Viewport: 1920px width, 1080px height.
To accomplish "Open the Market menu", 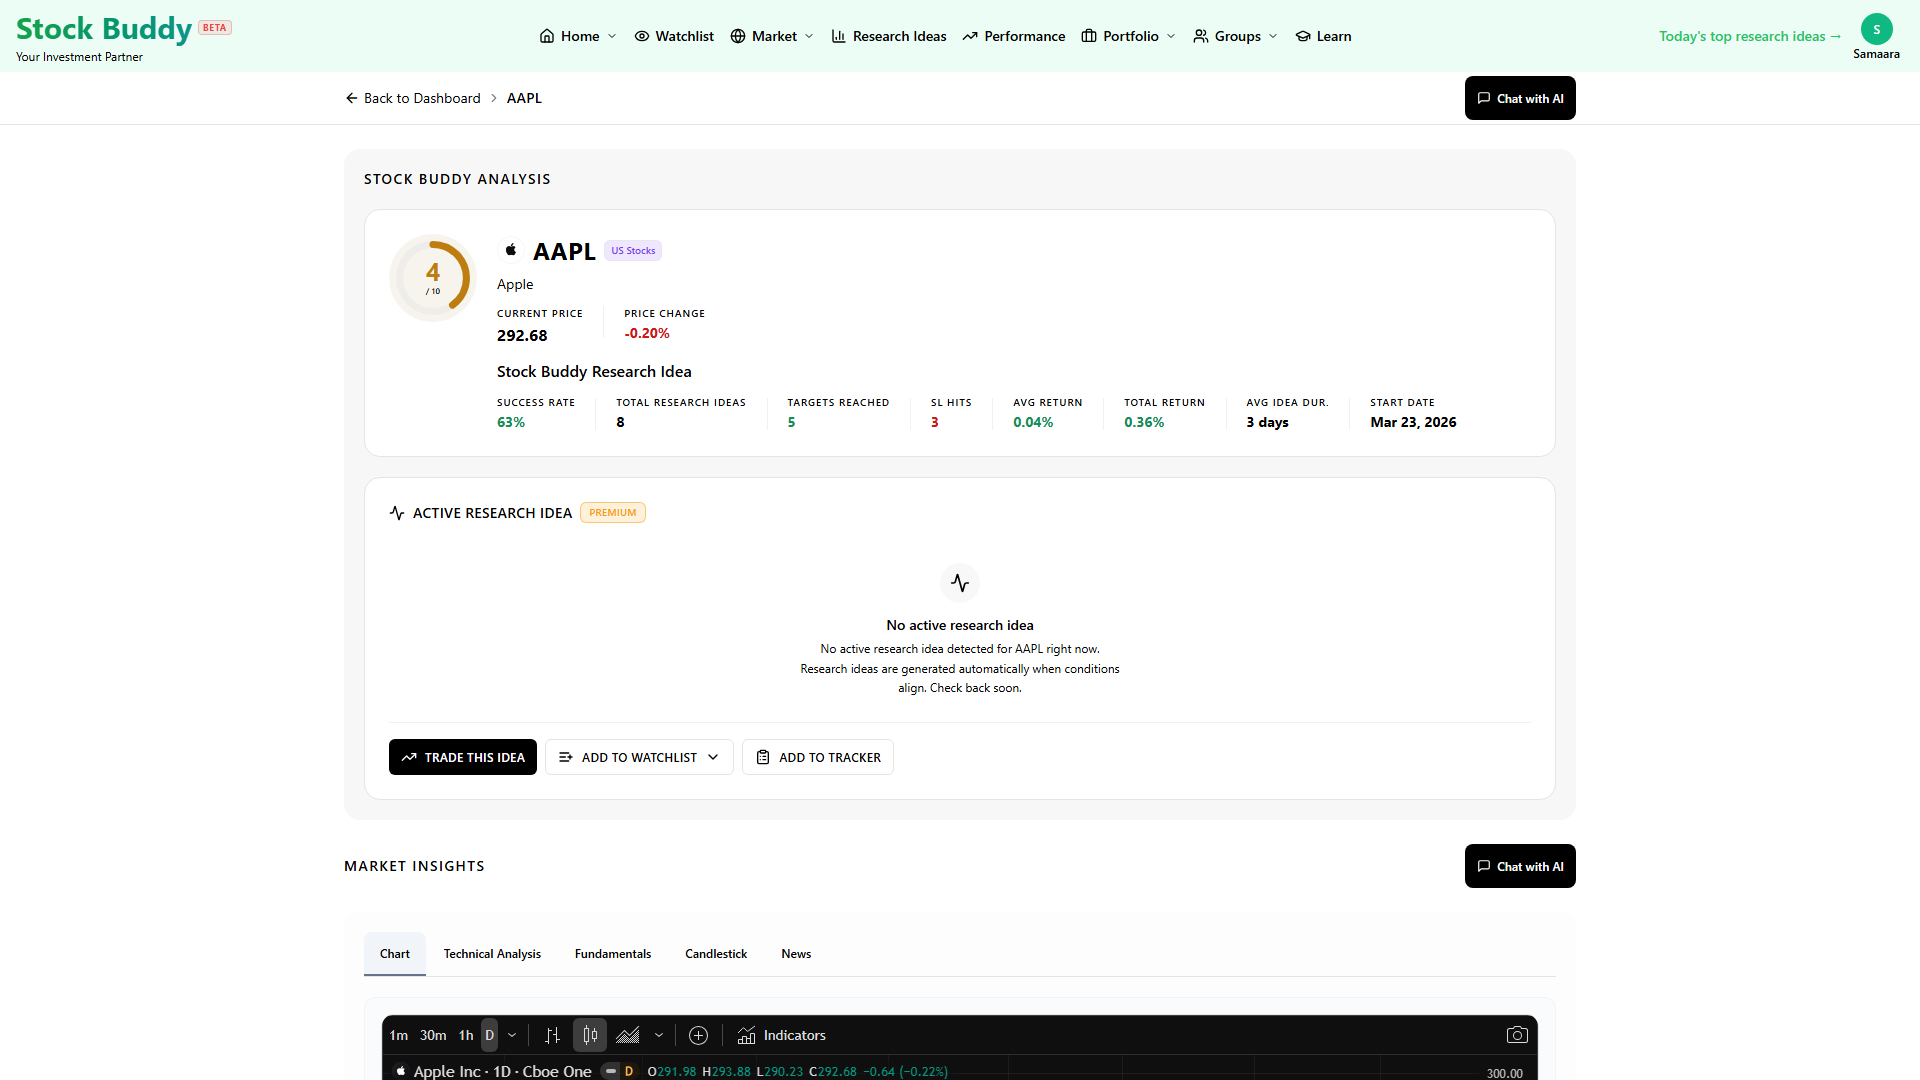I will [x=772, y=36].
